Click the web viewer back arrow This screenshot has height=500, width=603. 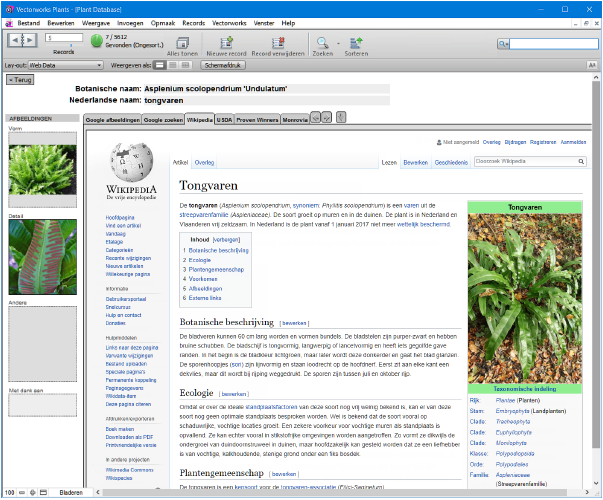(x=315, y=117)
